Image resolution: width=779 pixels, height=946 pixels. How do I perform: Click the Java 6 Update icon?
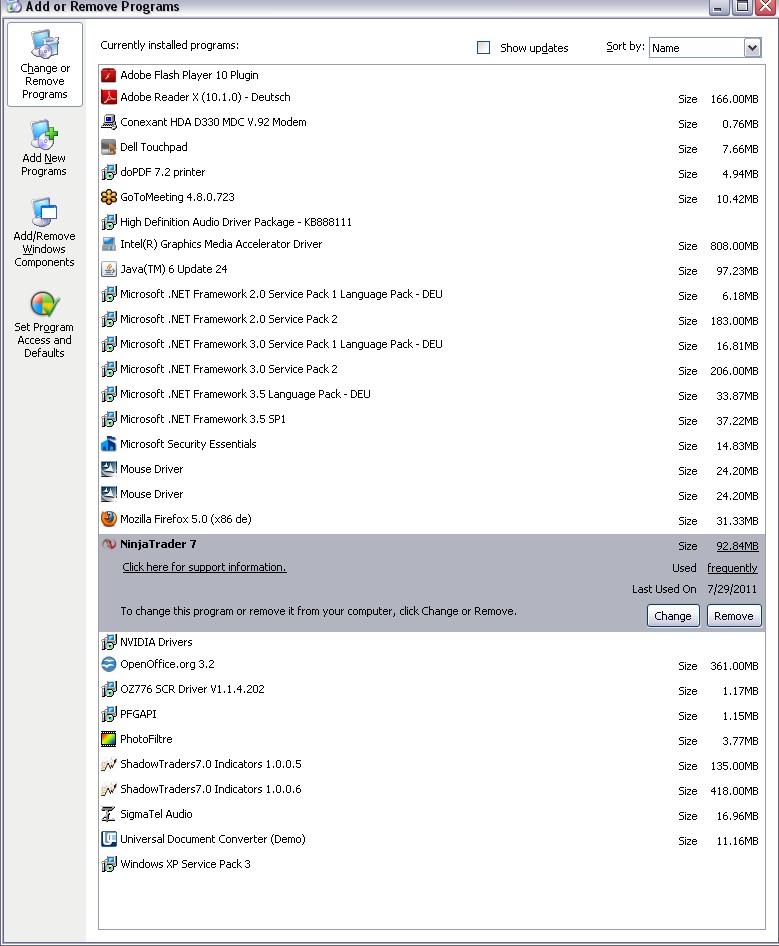[109, 269]
